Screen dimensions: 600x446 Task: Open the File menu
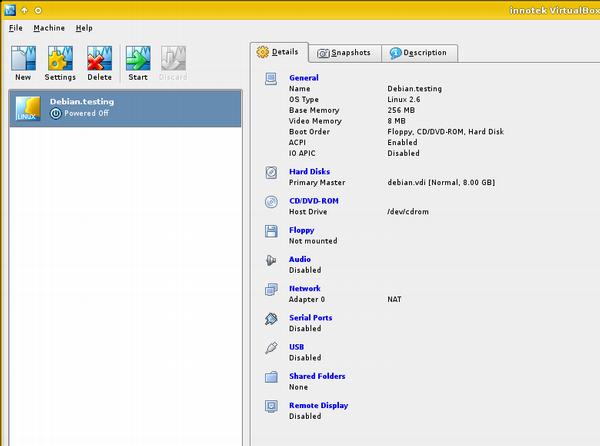(16, 28)
